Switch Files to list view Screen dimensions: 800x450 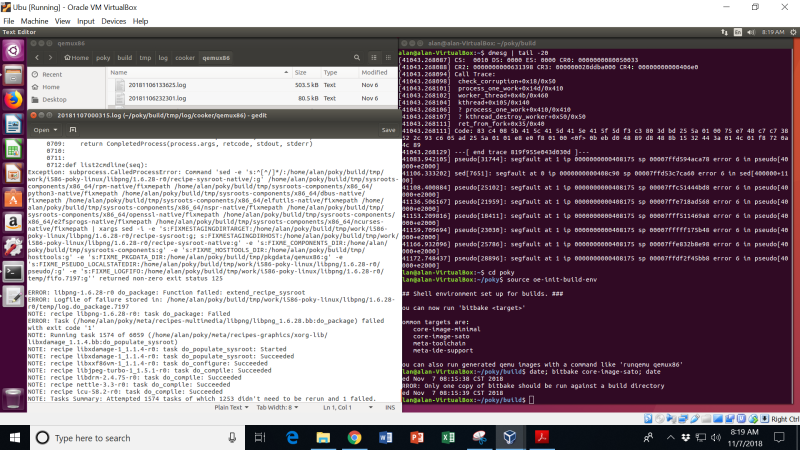[x=374, y=58]
